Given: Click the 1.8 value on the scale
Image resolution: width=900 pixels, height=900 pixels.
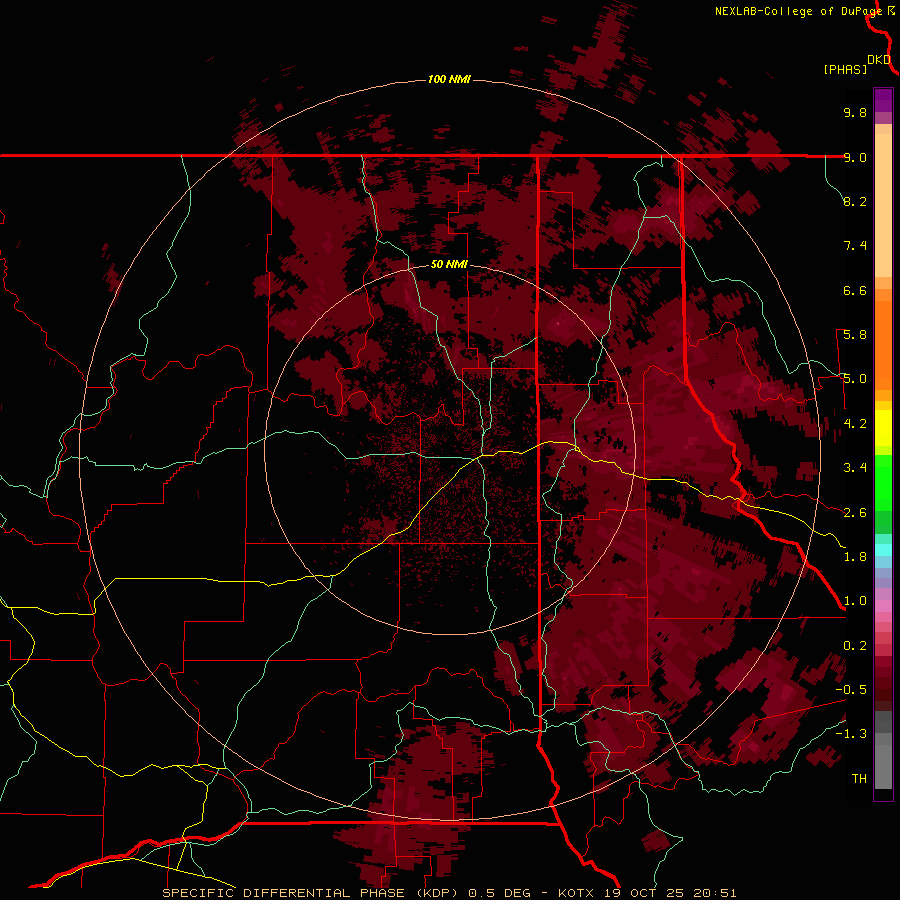Looking at the screenshot, I should tap(855, 557).
